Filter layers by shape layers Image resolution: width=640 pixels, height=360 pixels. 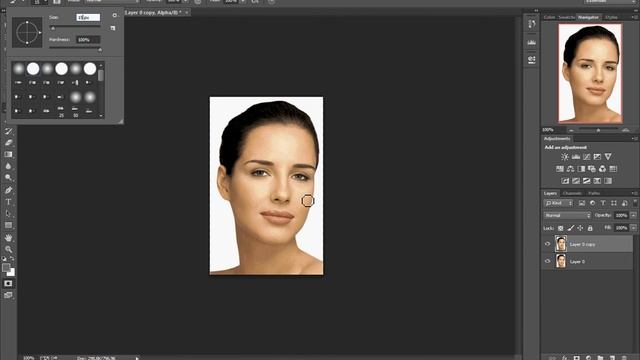pos(613,203)
